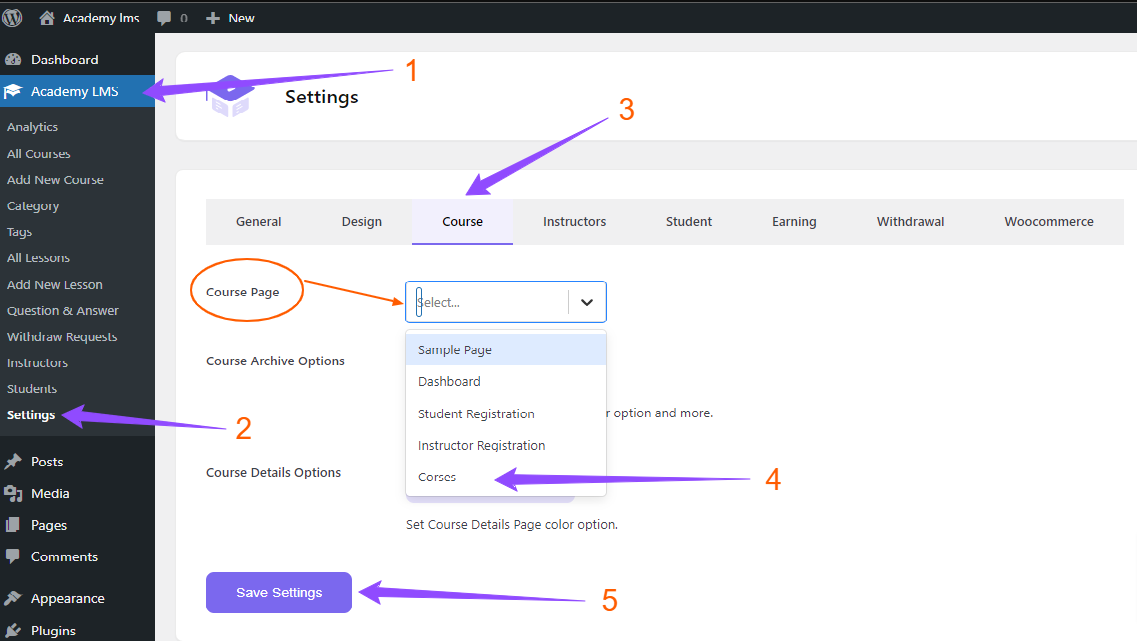The height and width of the screenshot is (641, 1137).
Task: Switch to the General tab
Action: [x=258, y=222]
